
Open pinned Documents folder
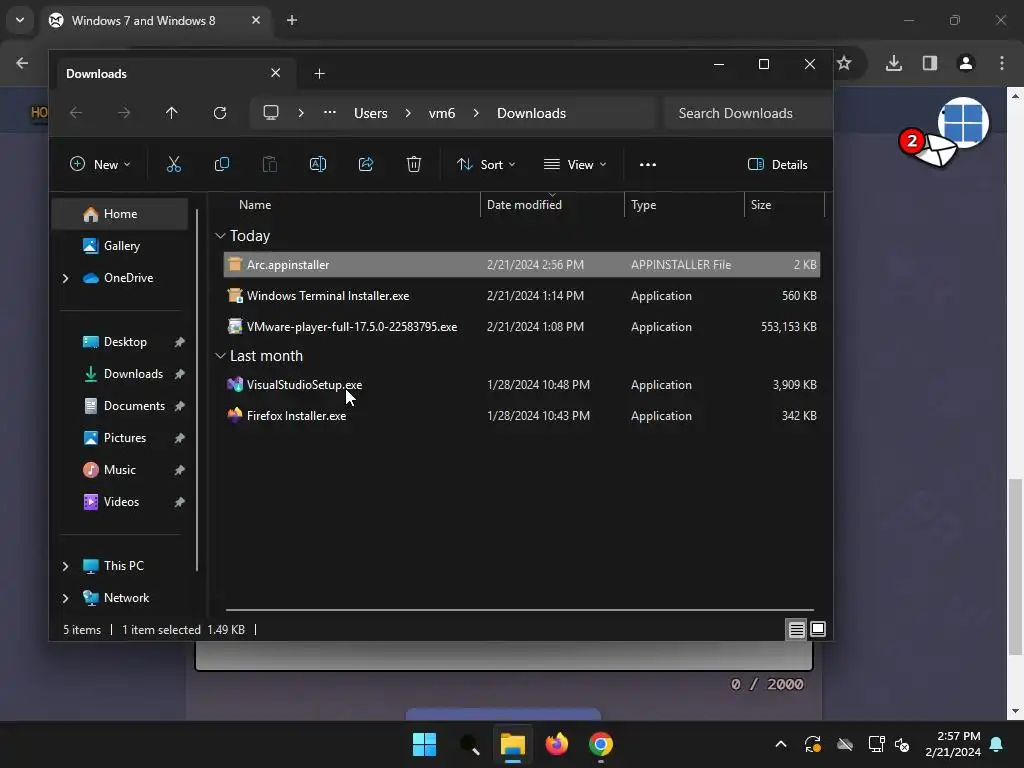pos(120,406)
